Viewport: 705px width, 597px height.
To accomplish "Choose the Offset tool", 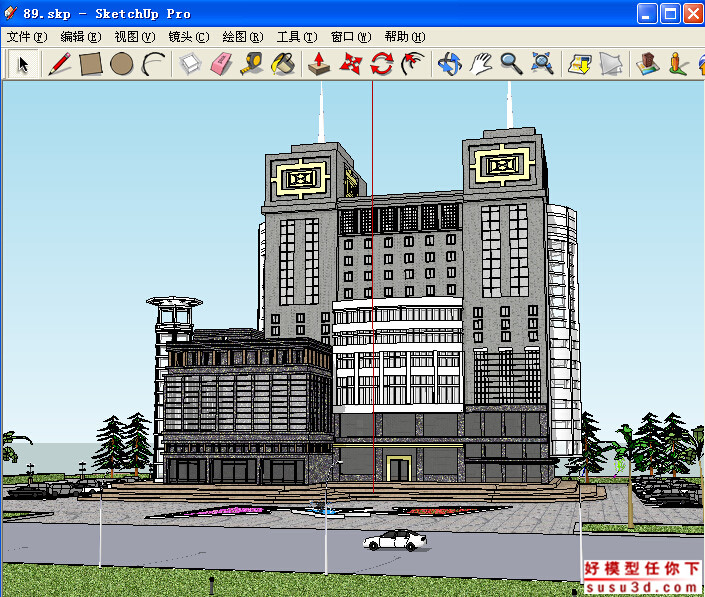I will pos(413,64).
